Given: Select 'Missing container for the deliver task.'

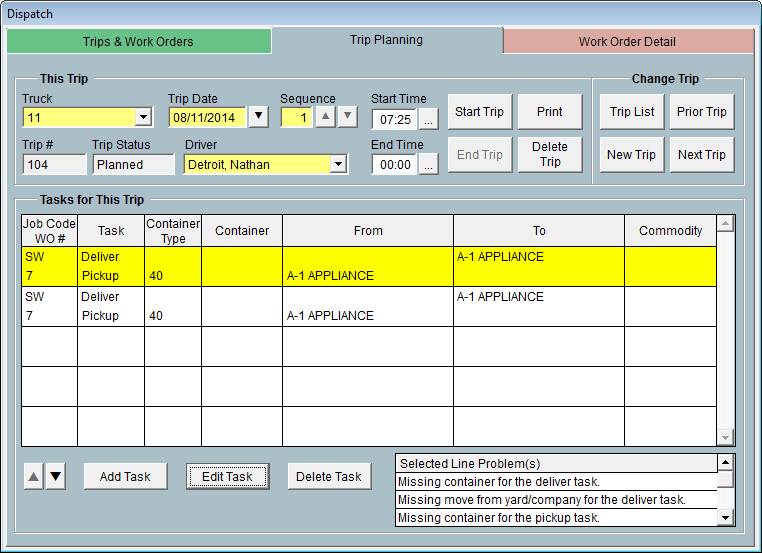Looking at the screenshot, I should pyautogui.click(x=556, y=482).
